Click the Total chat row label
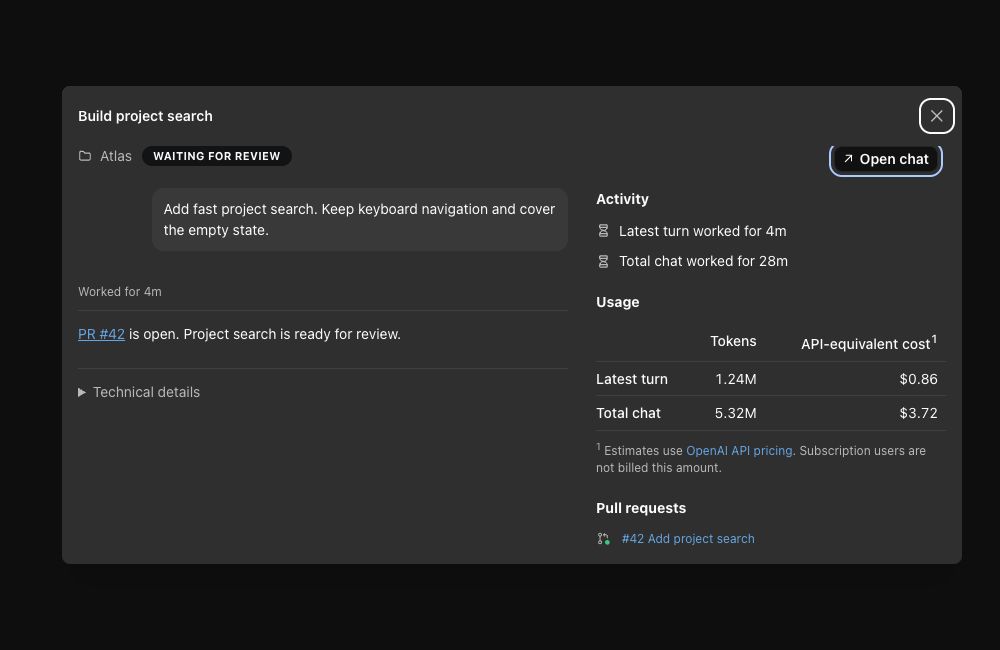This screenshot has height=650, width=1000. (628, 413)
